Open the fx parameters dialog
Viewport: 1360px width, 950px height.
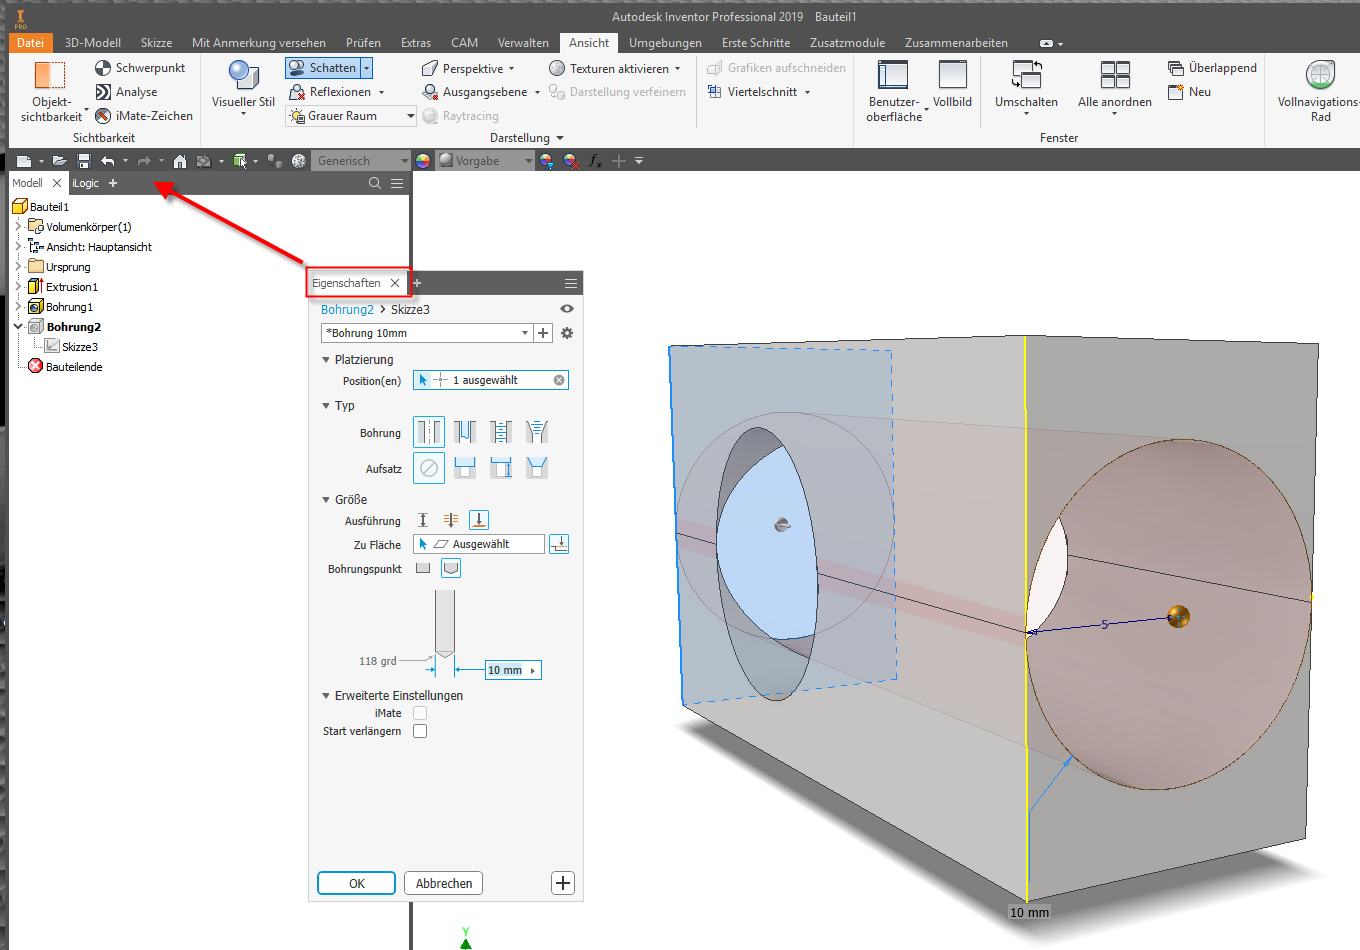click(596, 161)
